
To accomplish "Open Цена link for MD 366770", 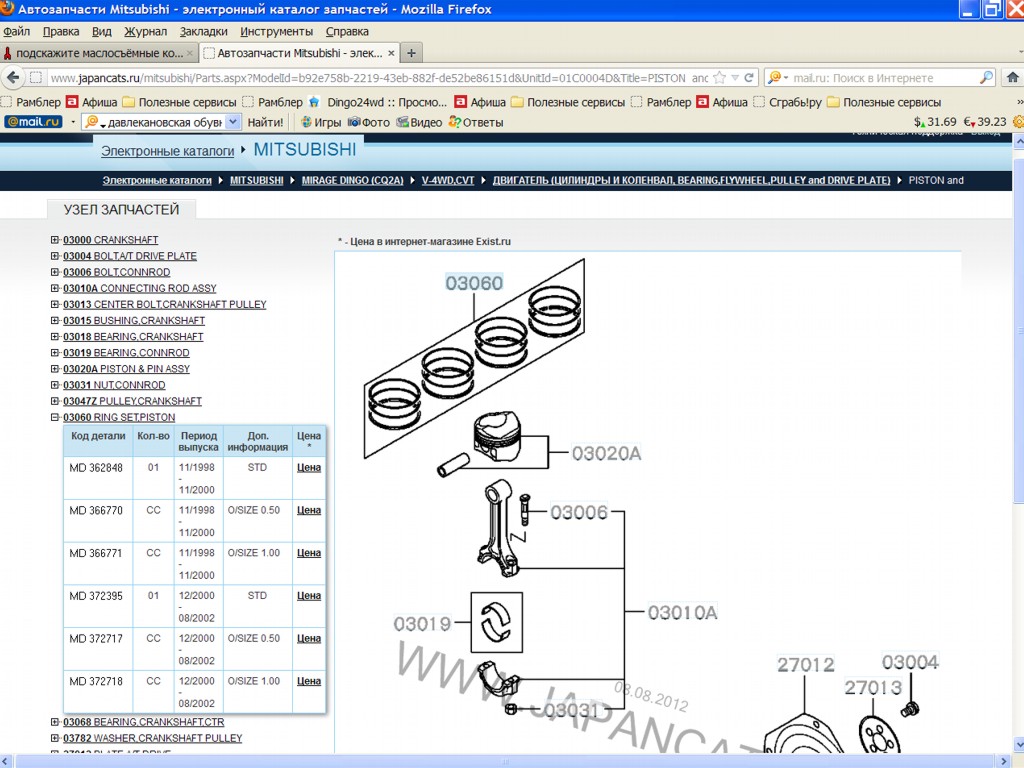I will 309,510.
